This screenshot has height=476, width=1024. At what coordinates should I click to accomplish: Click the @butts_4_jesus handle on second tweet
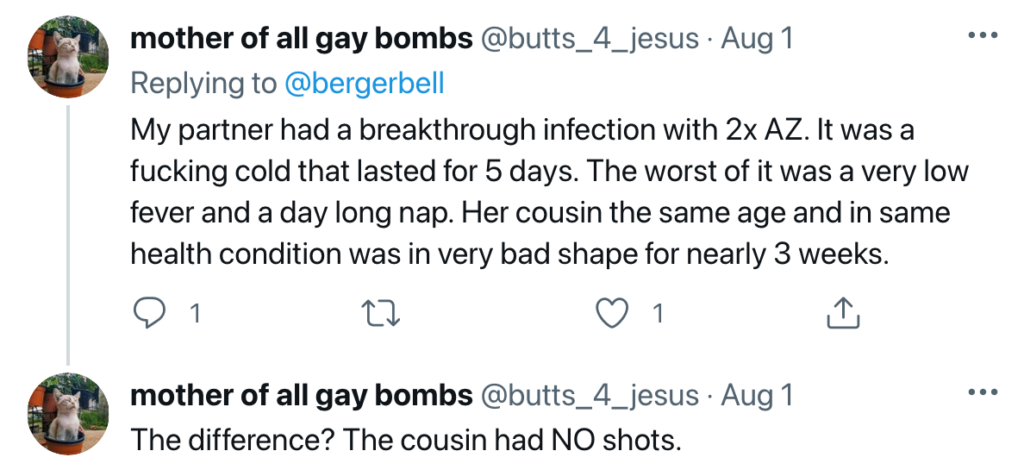coord(590,396)
